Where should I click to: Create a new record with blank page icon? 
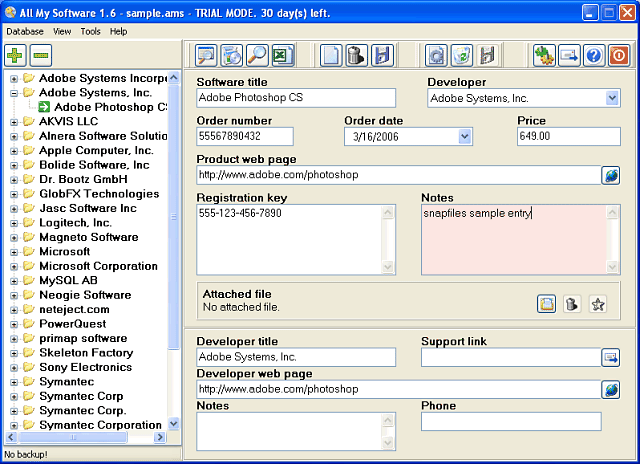tap(331, 55)
